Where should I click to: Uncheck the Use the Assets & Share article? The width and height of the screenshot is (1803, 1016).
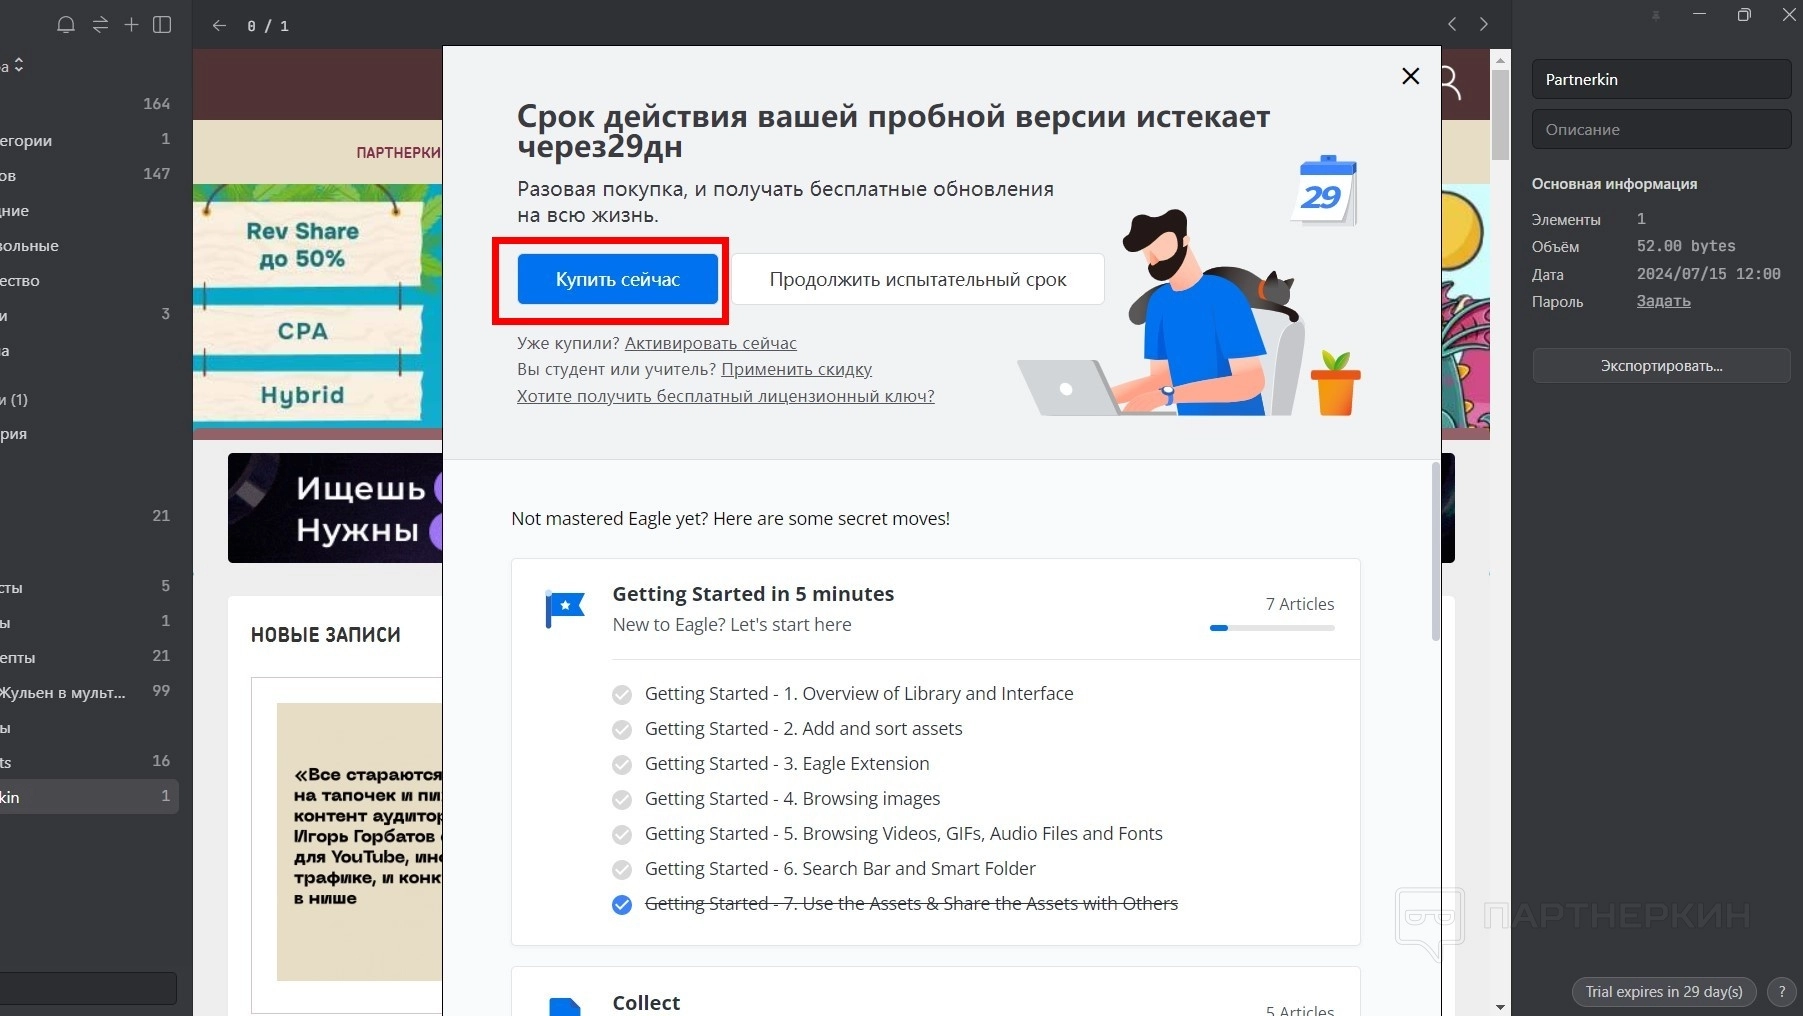pyautogui.click(x=622, y=905)
